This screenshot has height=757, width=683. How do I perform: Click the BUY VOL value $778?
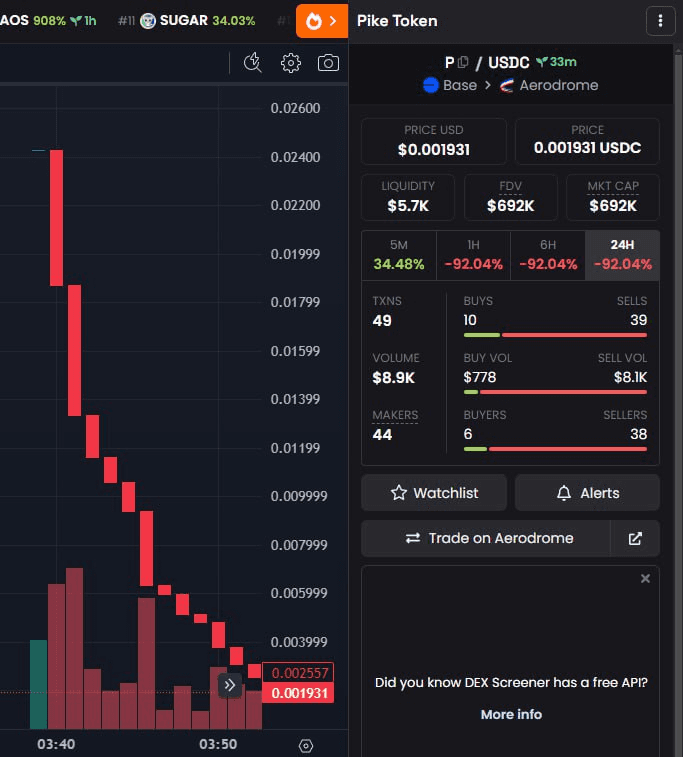(480, 377)
